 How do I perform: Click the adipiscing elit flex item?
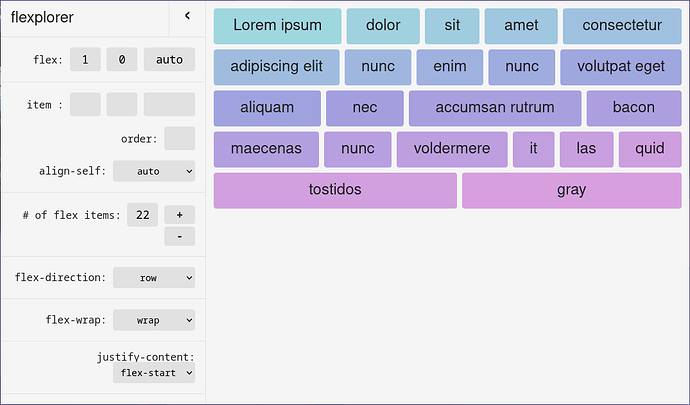(x=276, y=67)
